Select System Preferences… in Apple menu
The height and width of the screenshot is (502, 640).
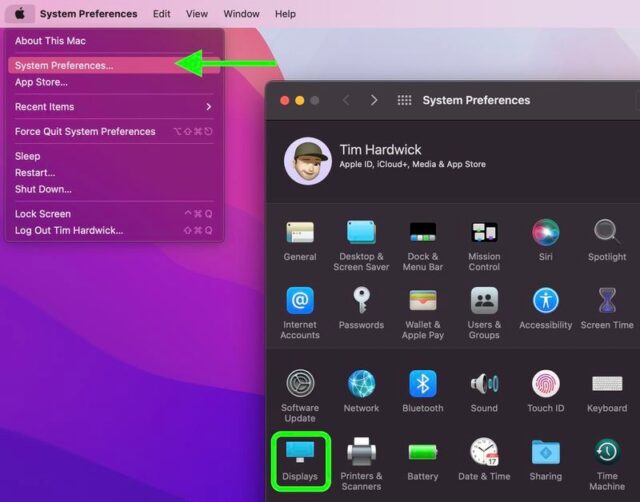coord(113,65)
